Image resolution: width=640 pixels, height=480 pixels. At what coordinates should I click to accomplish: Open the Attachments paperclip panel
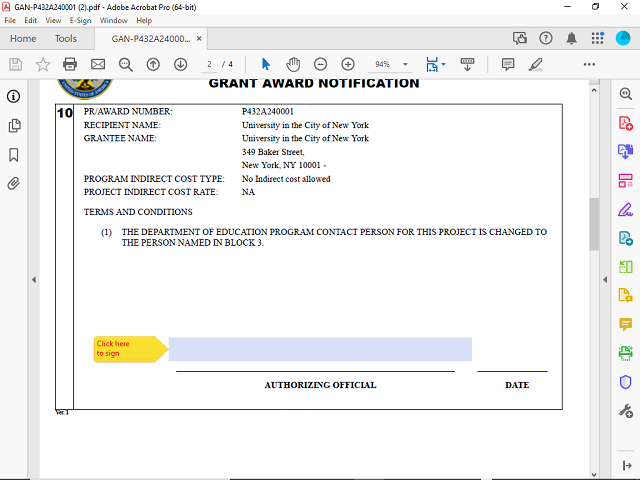click(14, 184)
